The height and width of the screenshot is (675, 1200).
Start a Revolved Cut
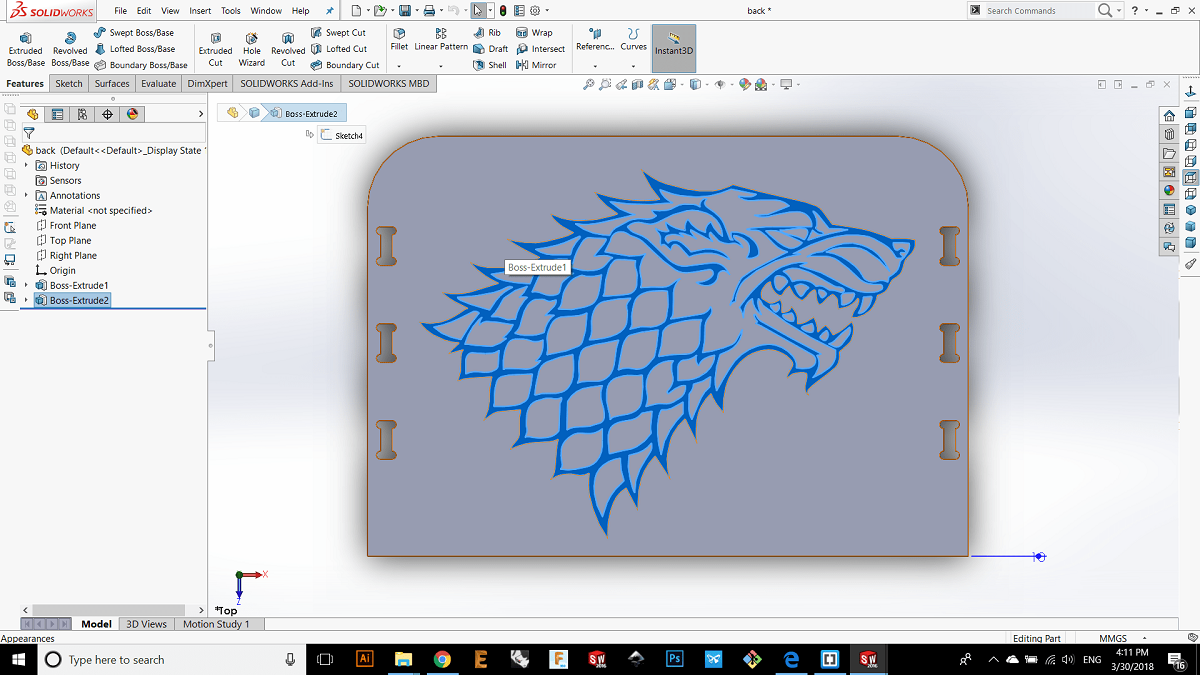tap(288, 48)
